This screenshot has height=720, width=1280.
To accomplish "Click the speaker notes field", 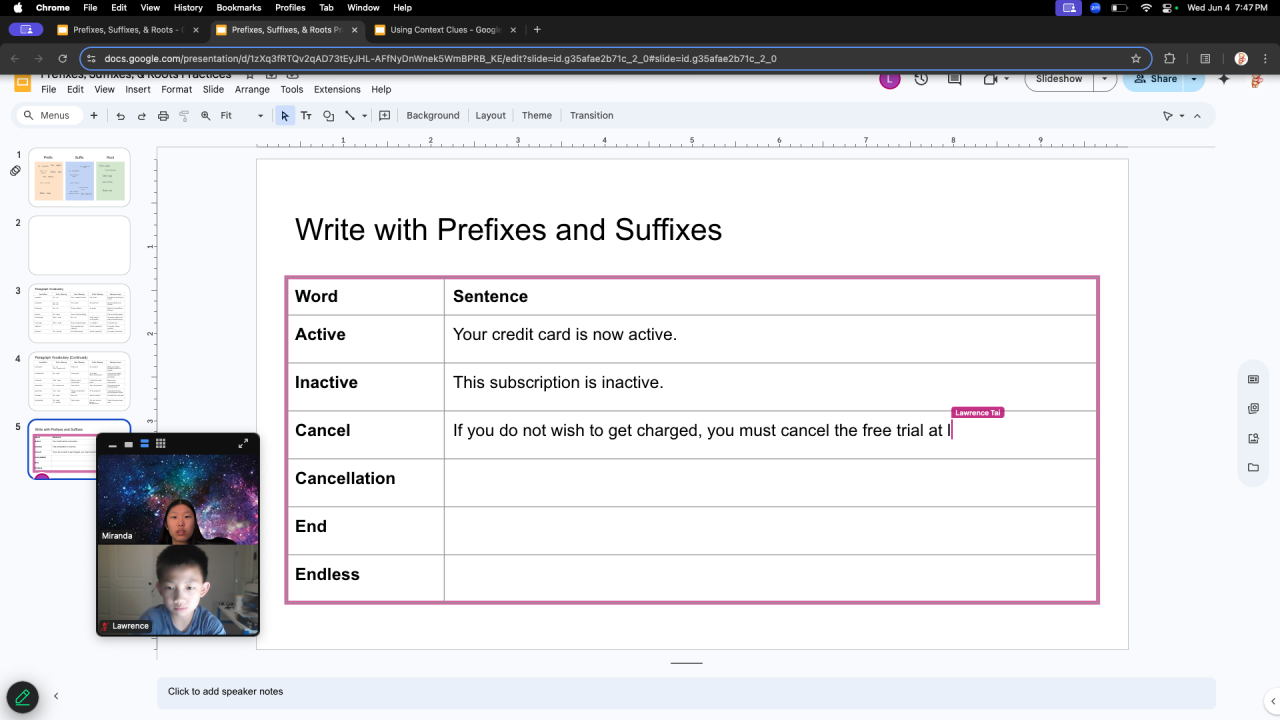I will point(686,692).
